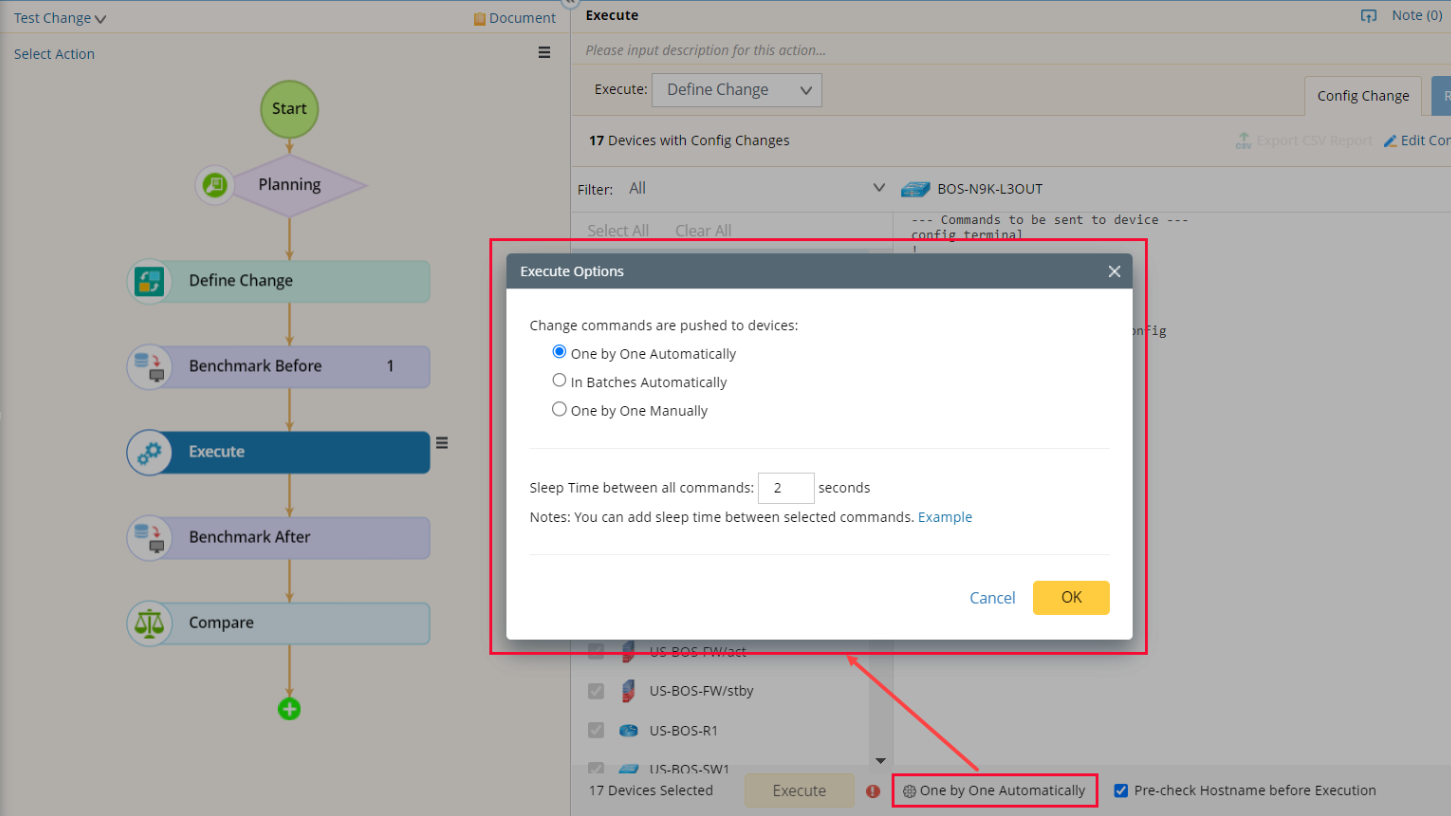Click the Planning node icon
This screenshot has width=1451, height=816.
(215, 185)
